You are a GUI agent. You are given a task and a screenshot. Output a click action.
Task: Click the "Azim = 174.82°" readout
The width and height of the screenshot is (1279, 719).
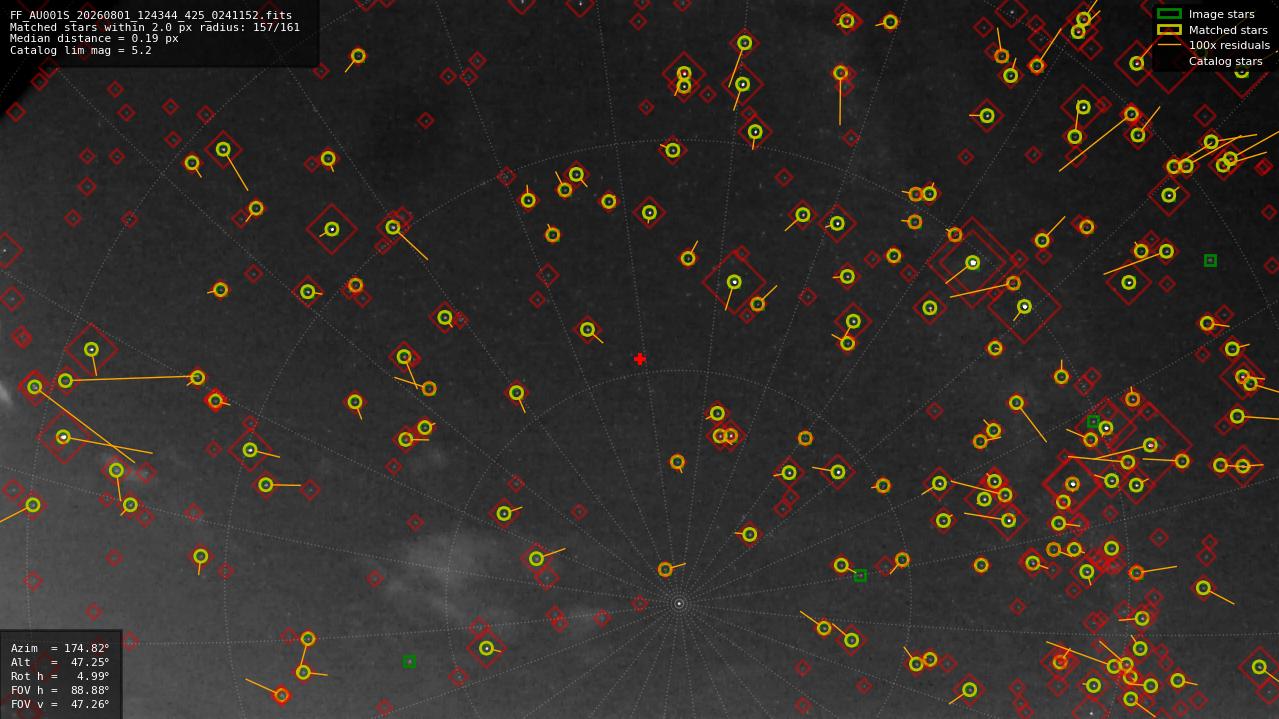(60, 648)
